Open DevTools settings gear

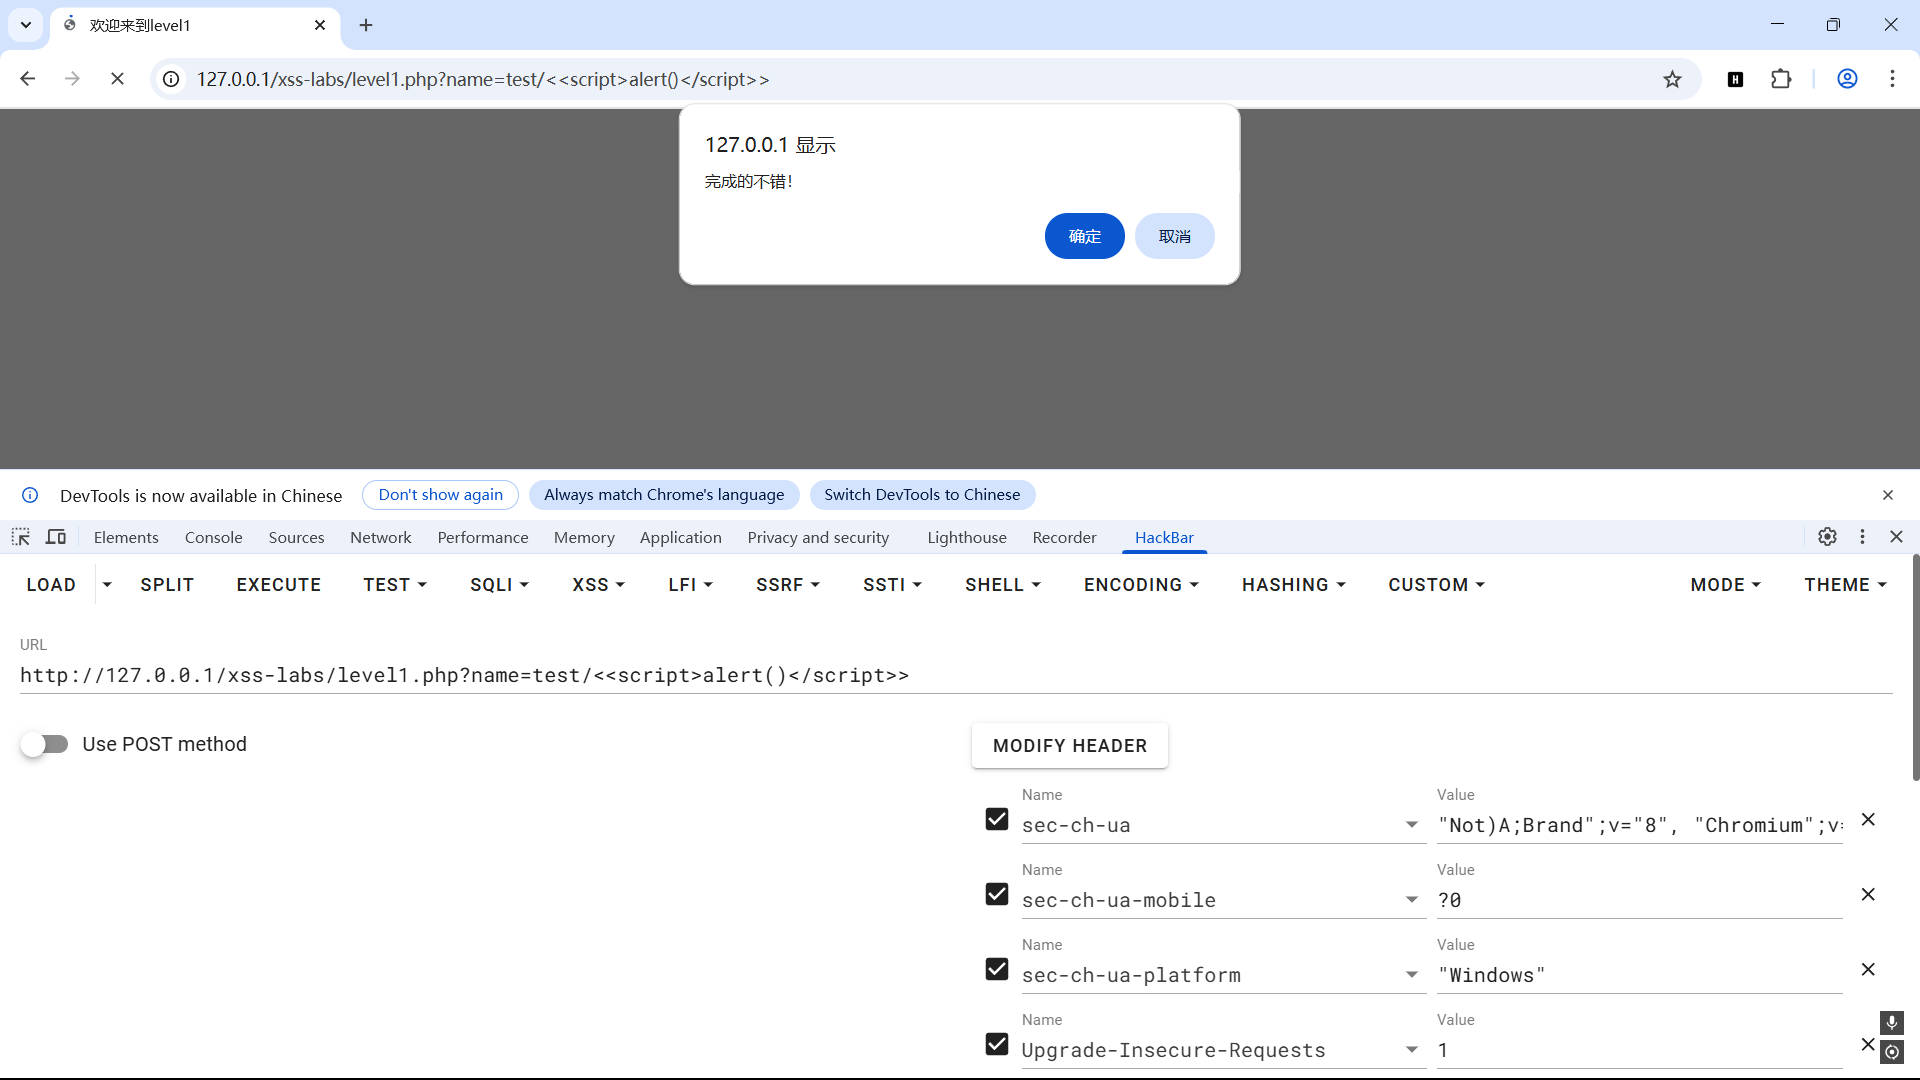(x=1827, y=537)
